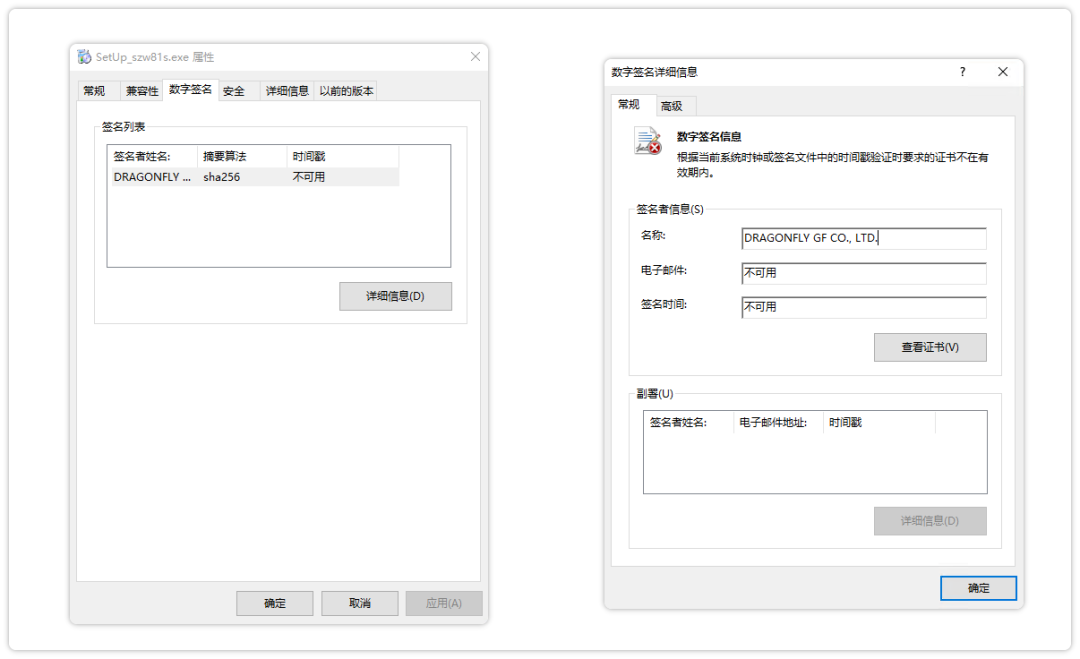Click the 查看证书(V) button
Viewport: 1080px width, 659px height.
coord(930,347)
